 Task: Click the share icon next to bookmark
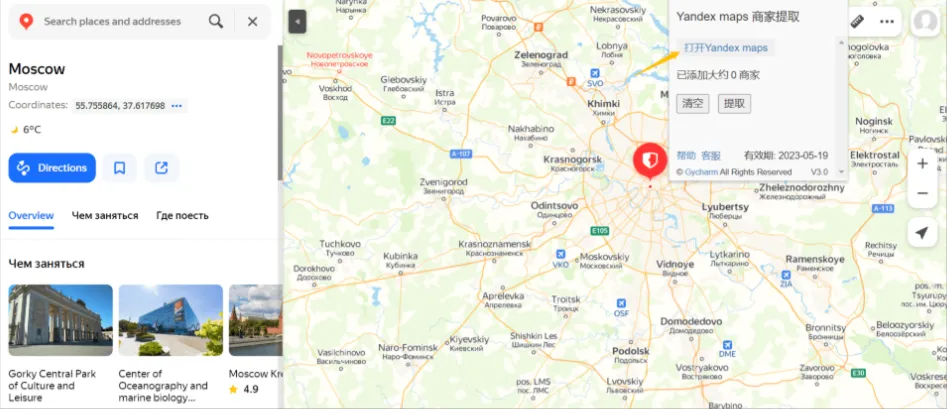pyautogui.click(x=161, y=168)
